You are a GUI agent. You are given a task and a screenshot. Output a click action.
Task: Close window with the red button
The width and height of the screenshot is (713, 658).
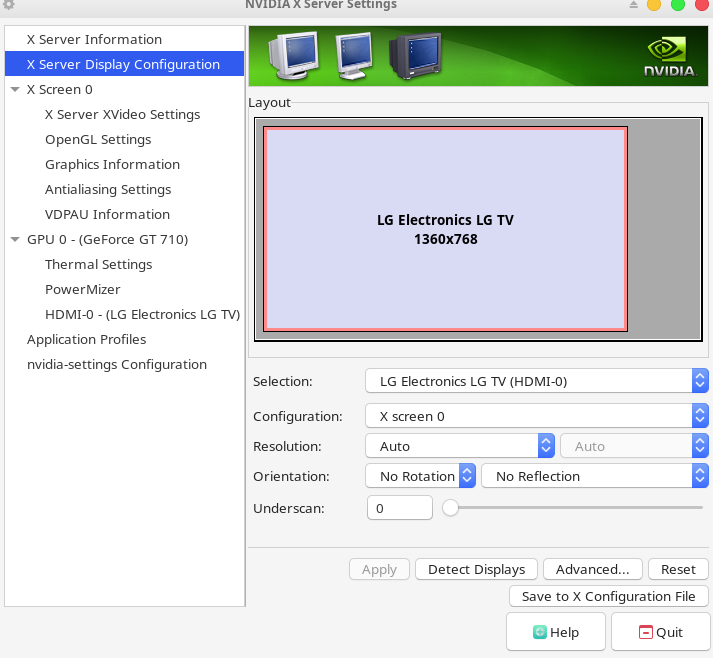(702, 5)
